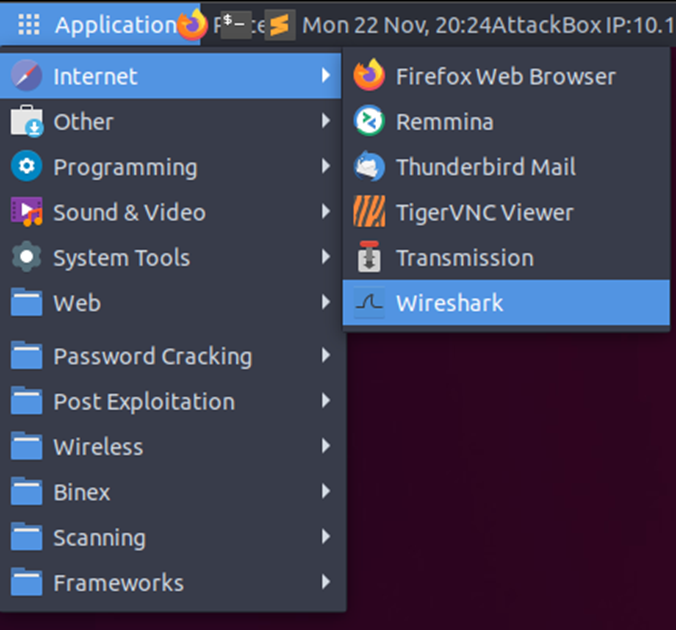The height and width of the screenshot is (630, 676).
Task: Click the Internet category compass icon
Action: point(26,75)
